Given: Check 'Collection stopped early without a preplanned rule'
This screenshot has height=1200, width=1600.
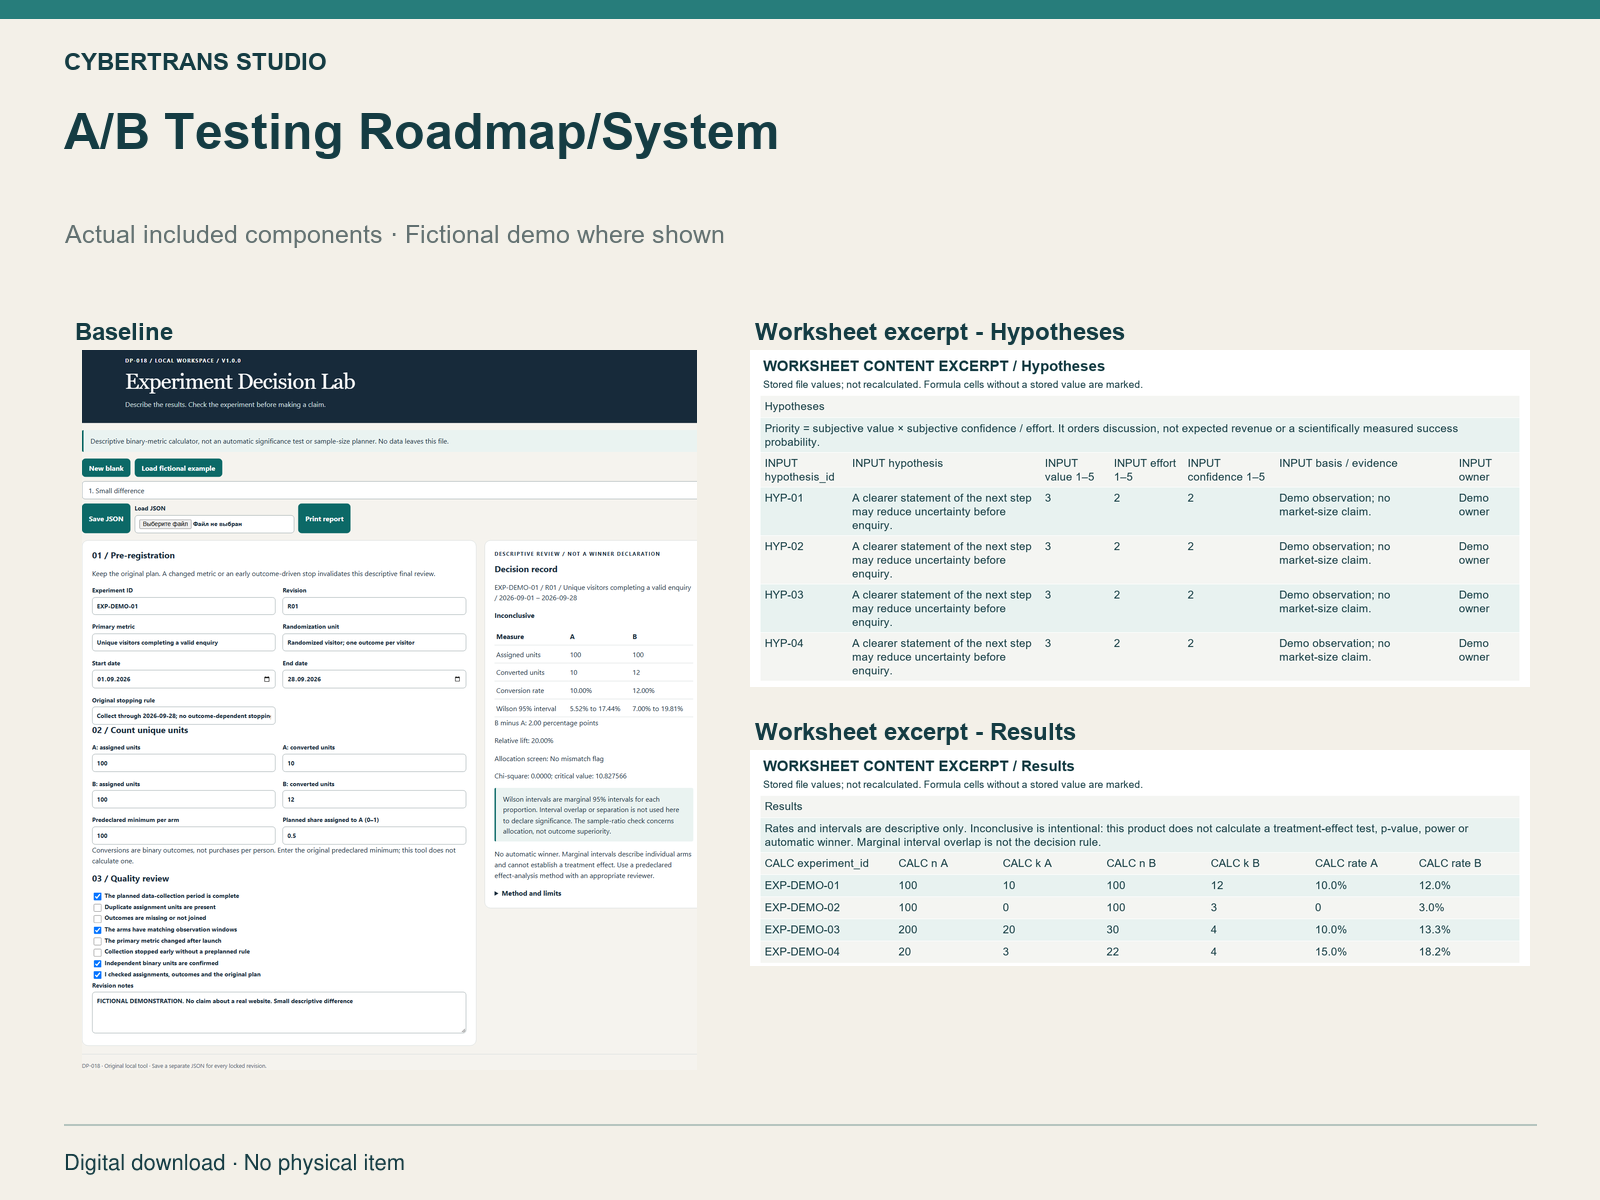Looking at the screenshot, I should point(98,952).
